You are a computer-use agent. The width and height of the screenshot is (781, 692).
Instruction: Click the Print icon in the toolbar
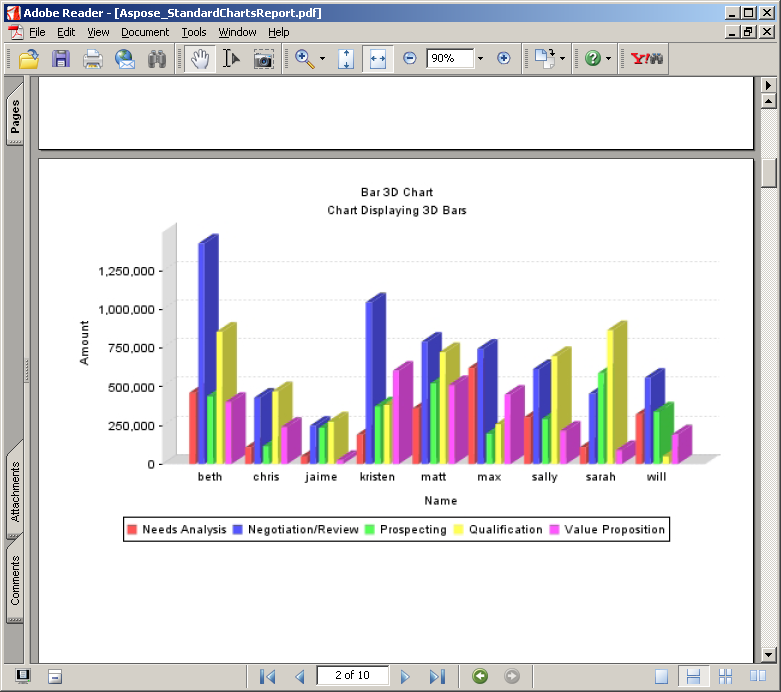coord(93,59)
